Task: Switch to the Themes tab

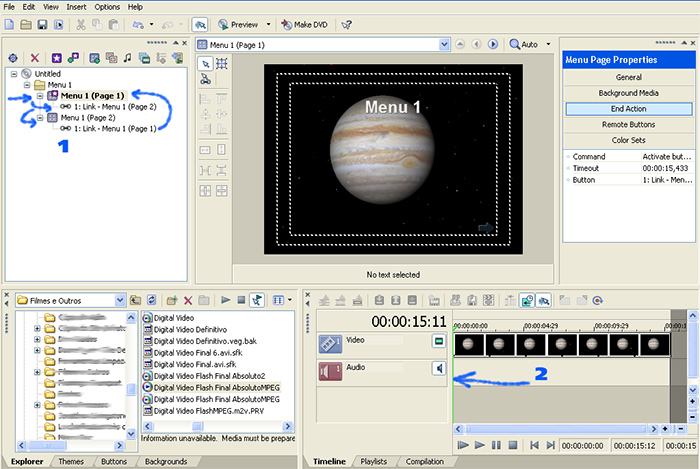Action: point(71,461)
